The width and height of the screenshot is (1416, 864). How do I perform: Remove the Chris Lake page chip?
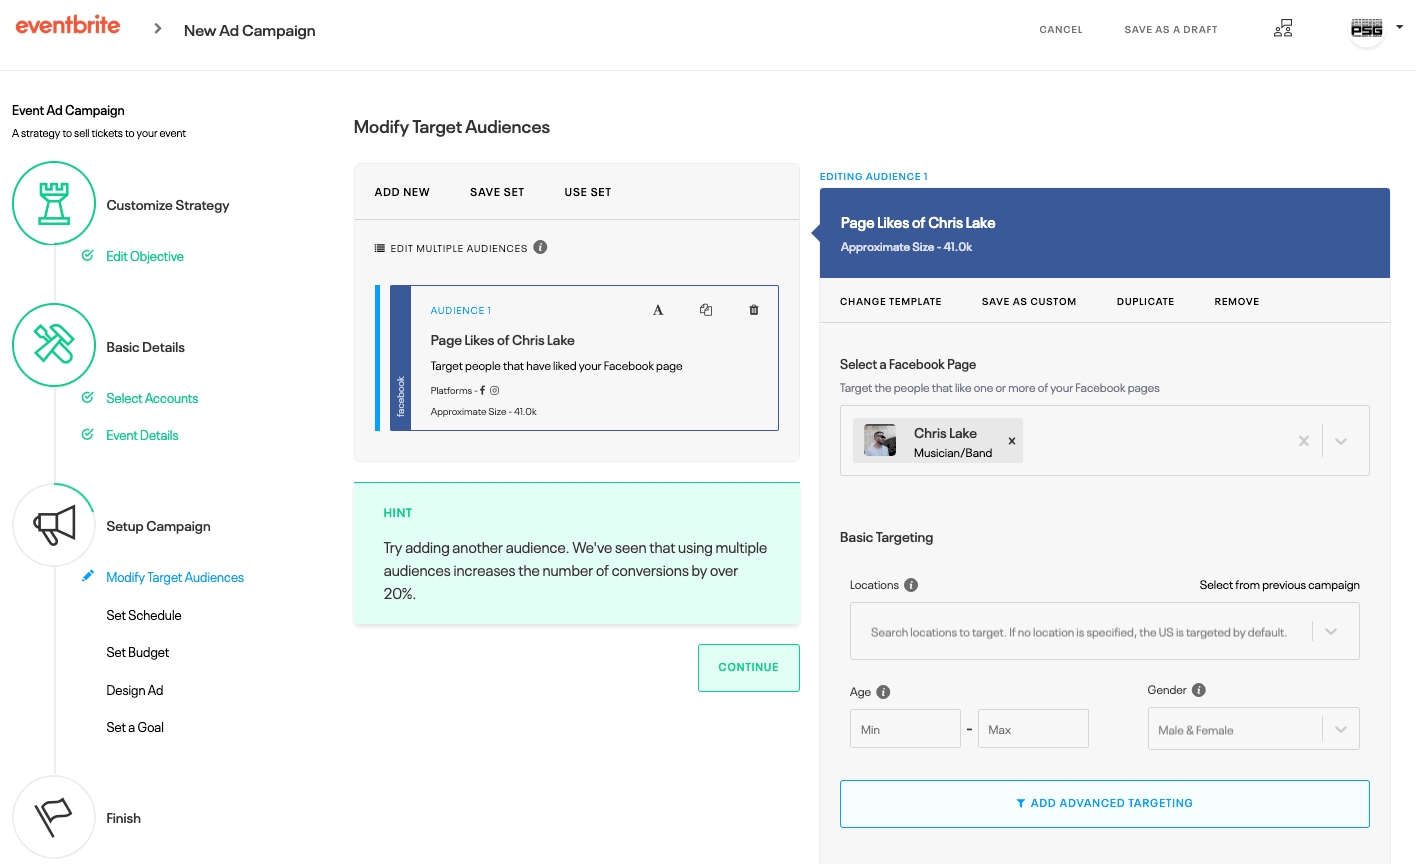click(x=1011, y=441)
